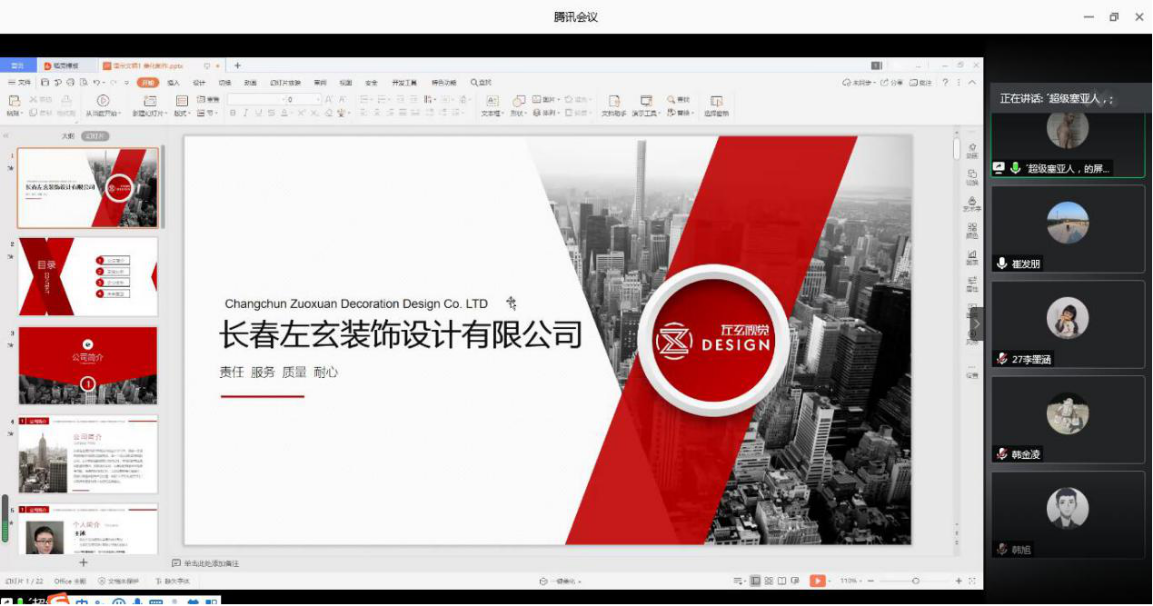Toggle the slides tab above the thumbnail pane
The height and width of the screenshot is (606, 1153).
click(95, 136)
